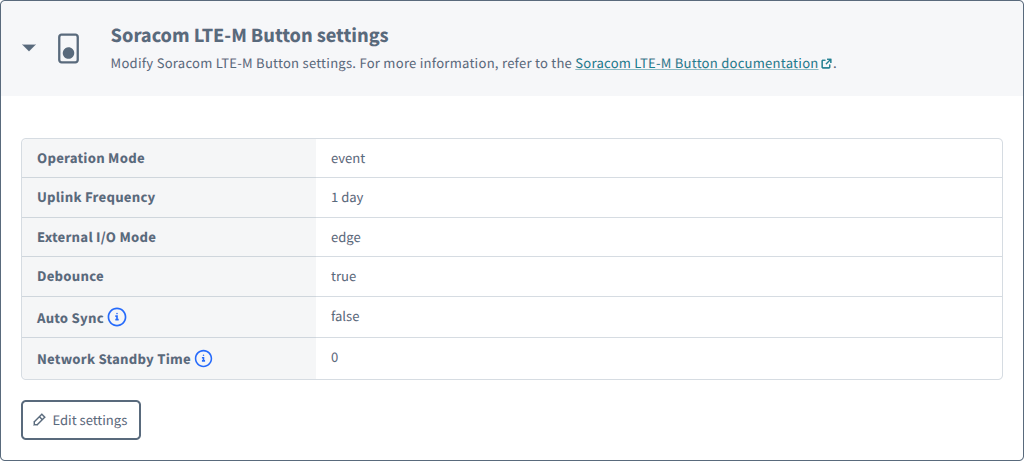Select the External I/O Mode label
1024x461 pixels.
(97, 237)
